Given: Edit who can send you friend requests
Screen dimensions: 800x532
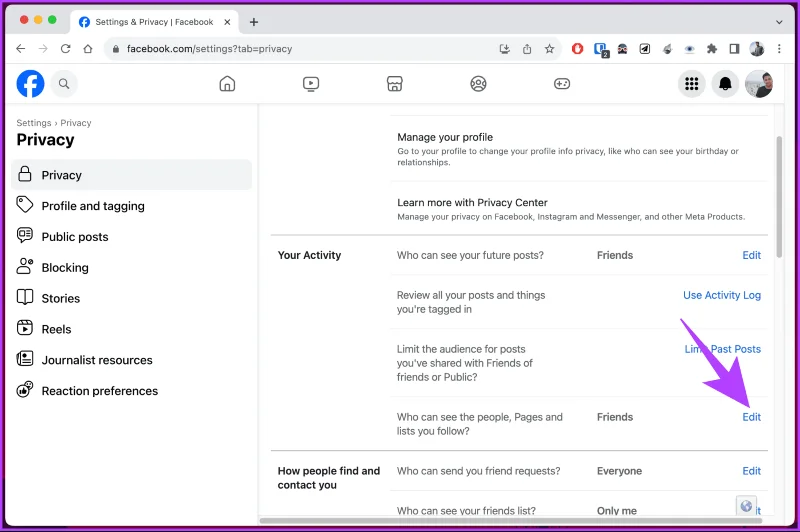Looking at the screenshot, I should tap(751, 471).
